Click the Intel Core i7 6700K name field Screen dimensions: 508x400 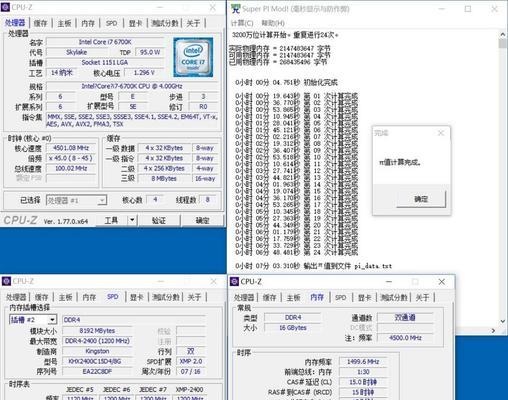pyautogui.click(x=105, y=42)
